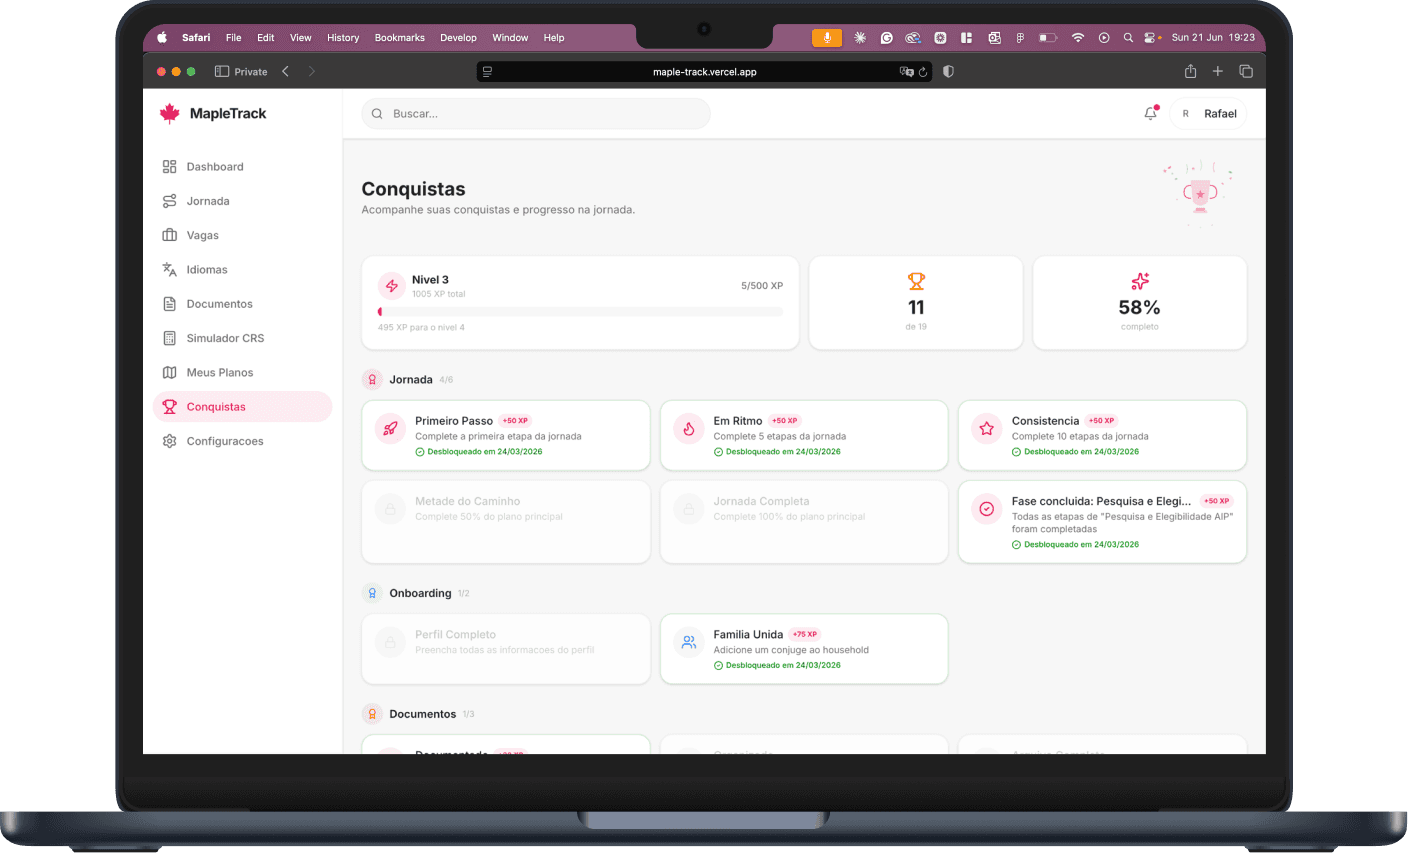Open Configuracoes gear icon
This screenshot has width=1408, height=853.
point(169,441)
